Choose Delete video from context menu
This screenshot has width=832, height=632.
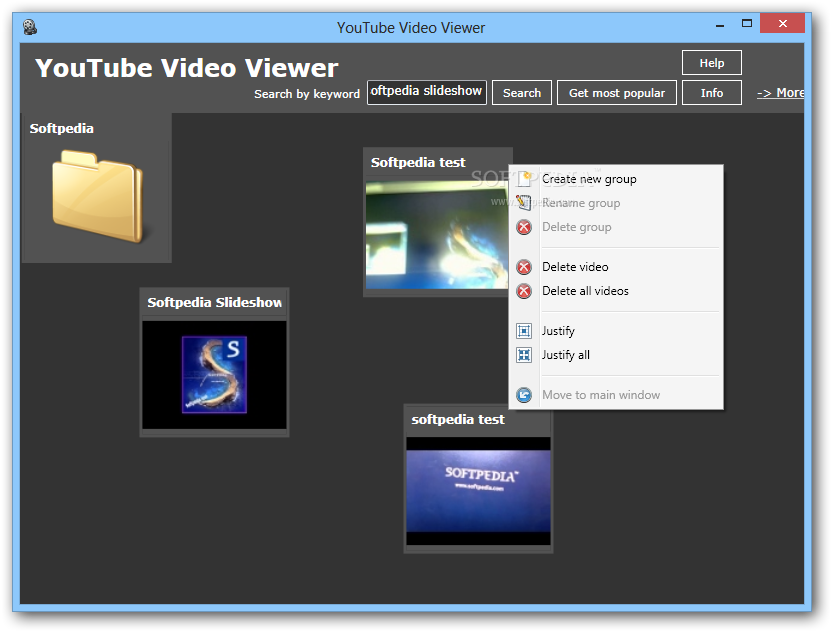pyautogui.click(x=616, y=267)
